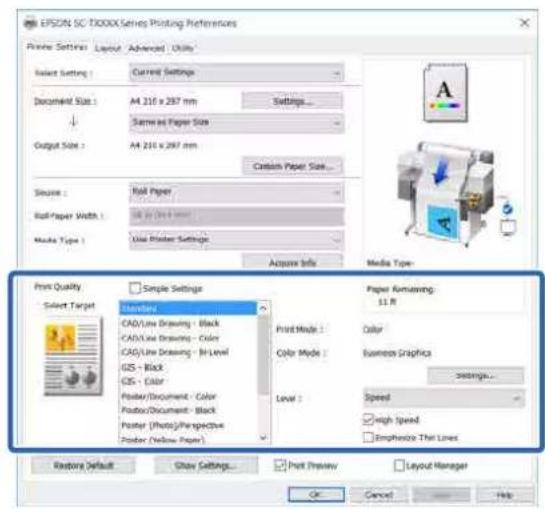Image resolution: width=545 pixels, height=509 pixels.
Task: Click the Custom Paper Size button
Action: pos(292,166)
